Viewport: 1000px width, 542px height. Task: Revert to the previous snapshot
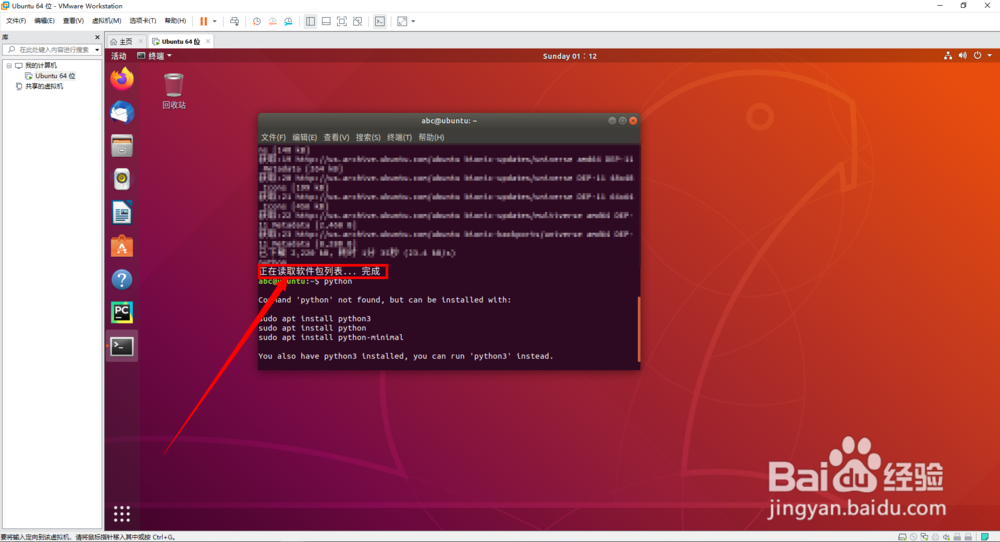pyautogui.click(x=272, y=21)
